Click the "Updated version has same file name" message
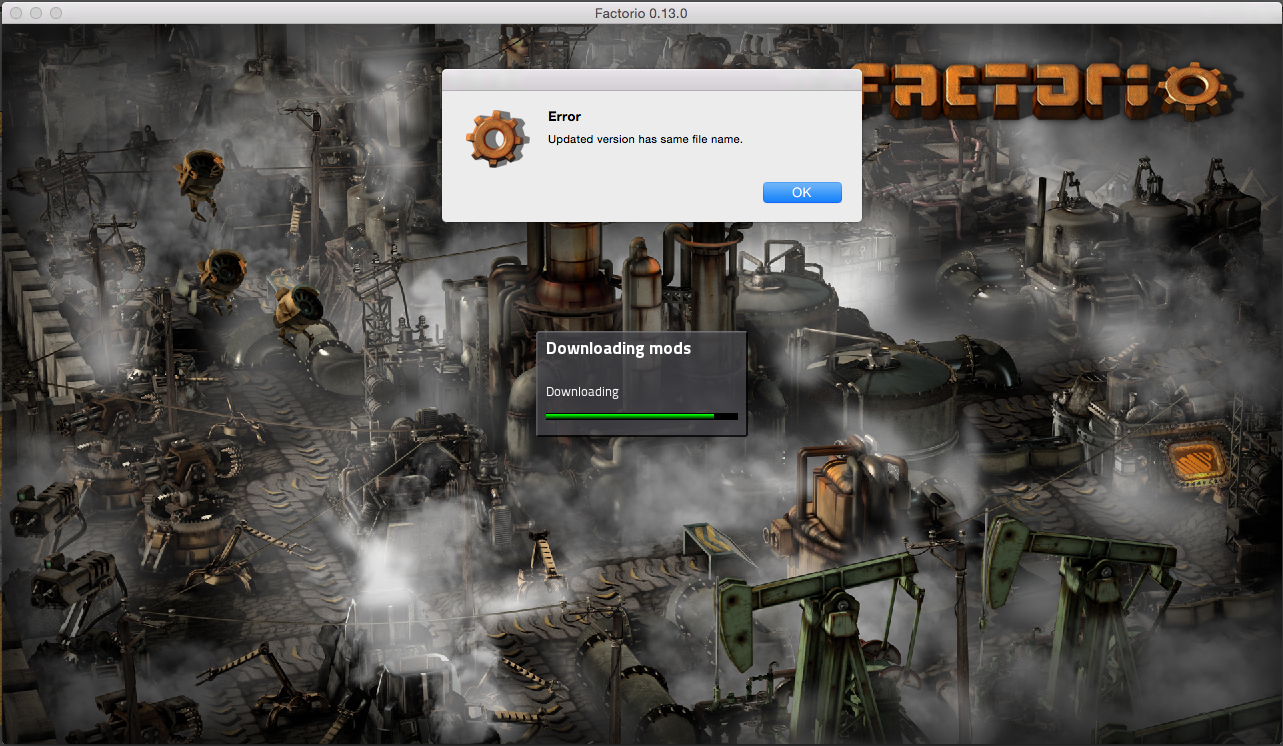 645,139
